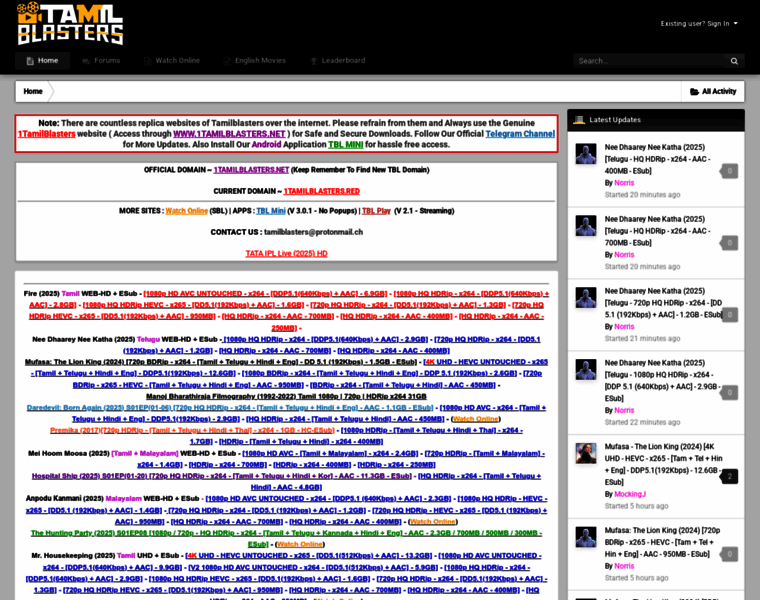Open Manoj Bharathiraja Filmography link

(286, 396)
